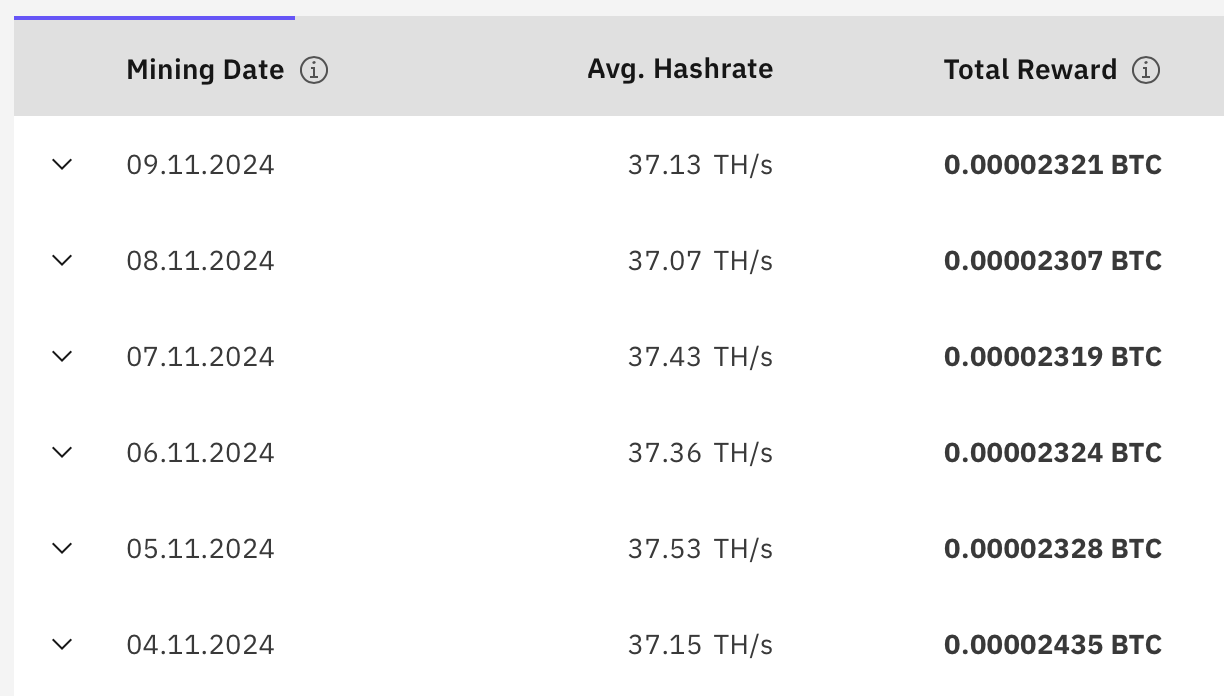Click the active tab's purple underline indicator
Image resolution: width=1224 pixels, height=696 pixels.
(154, 17)
